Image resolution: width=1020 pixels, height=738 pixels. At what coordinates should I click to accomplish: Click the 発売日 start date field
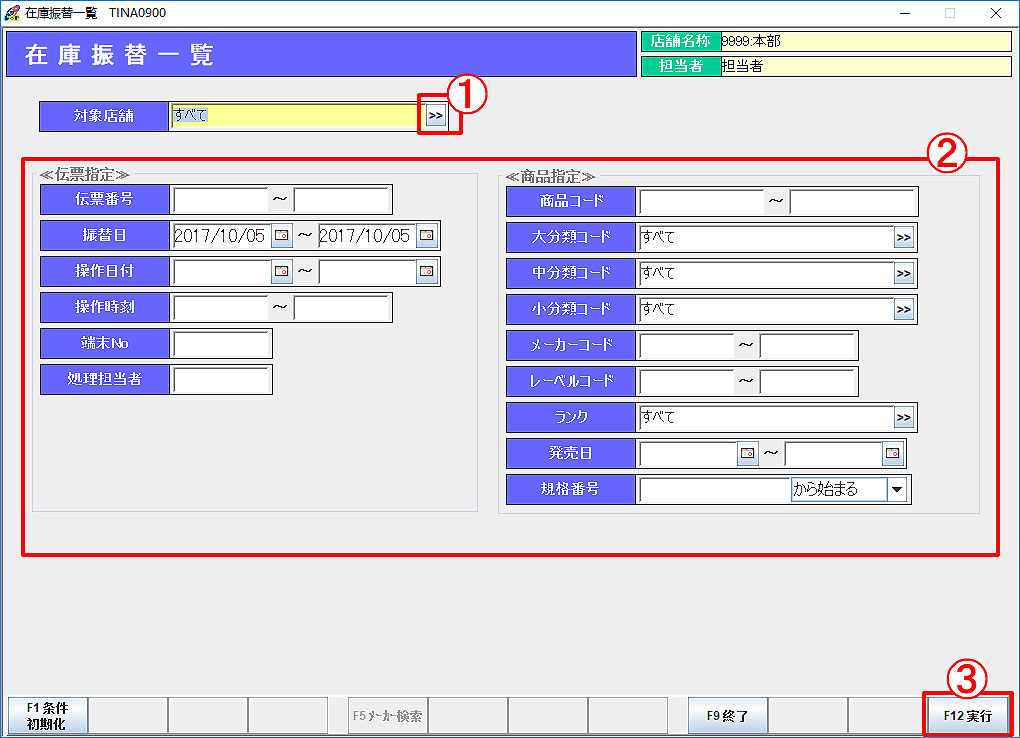coord(688,453)
